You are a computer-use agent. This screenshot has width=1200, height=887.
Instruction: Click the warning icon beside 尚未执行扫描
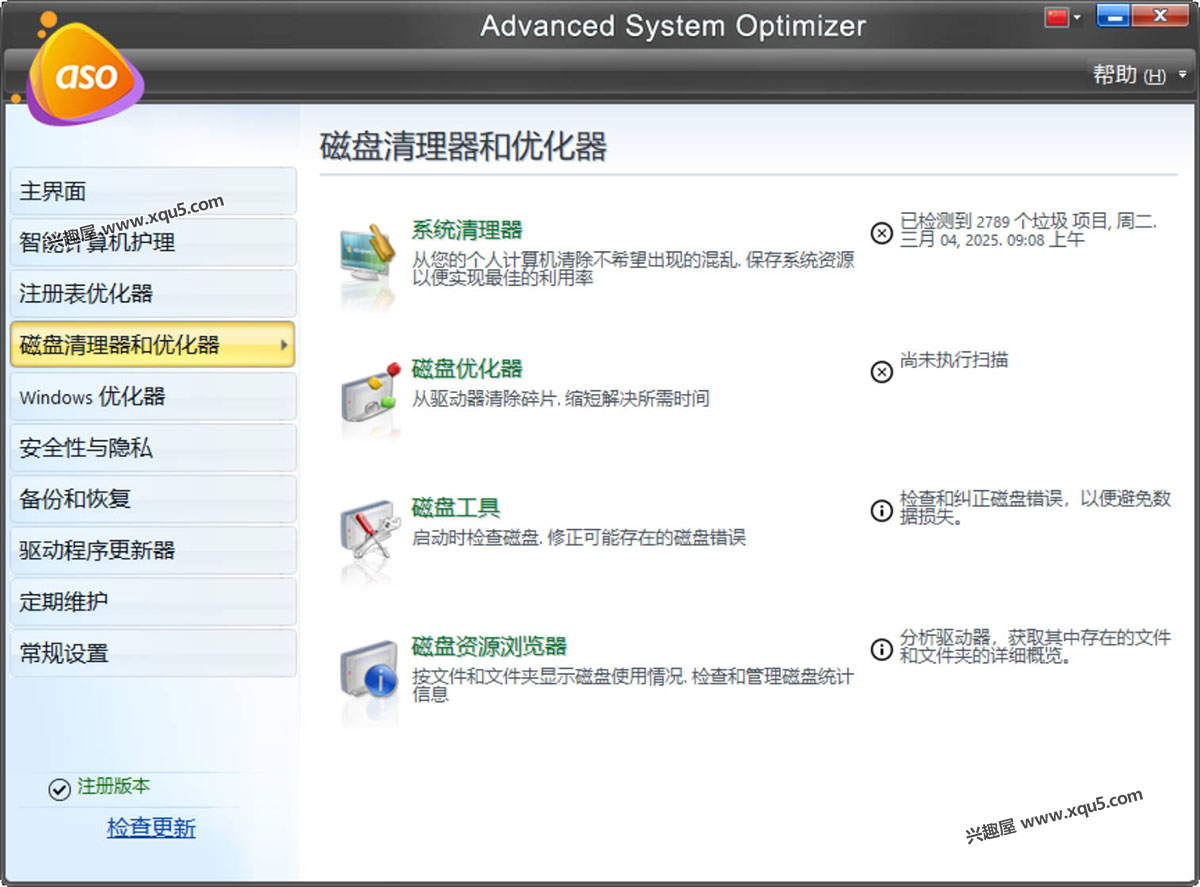coord(881,372)
